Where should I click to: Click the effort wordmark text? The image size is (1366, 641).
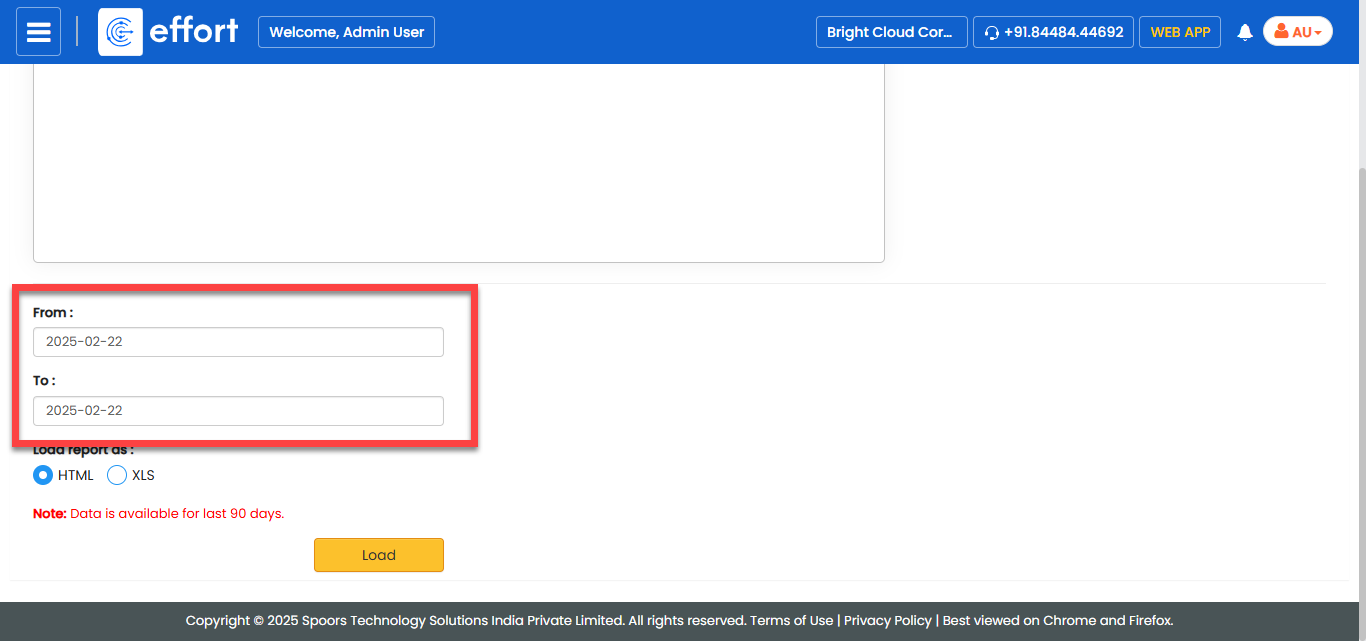[193, 32]
